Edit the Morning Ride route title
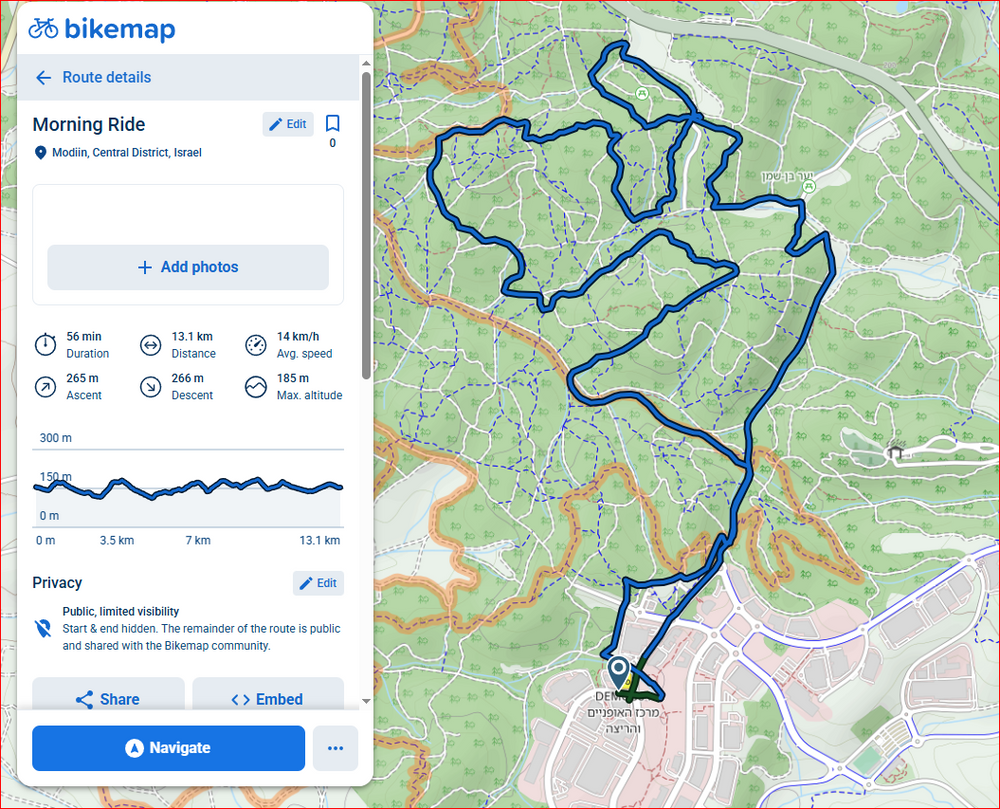Viewport: 1000px width, 809px height. click(x=288, y=124)
